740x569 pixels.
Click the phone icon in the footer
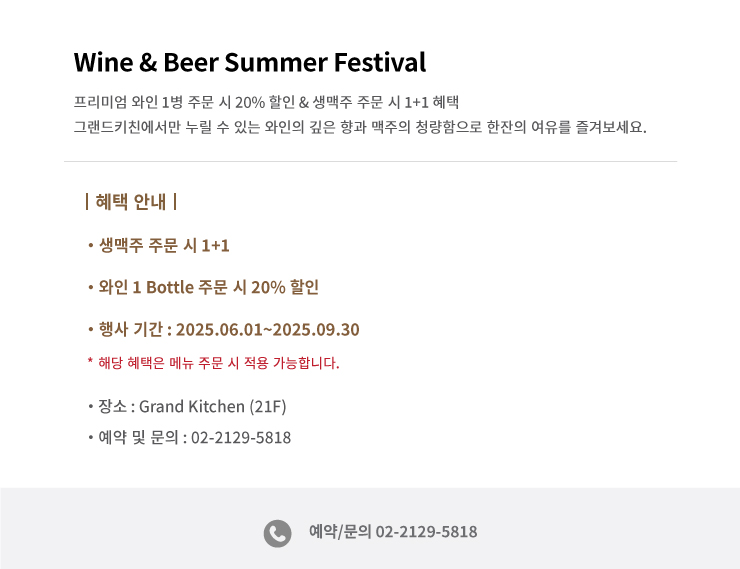tap(277, 534)
